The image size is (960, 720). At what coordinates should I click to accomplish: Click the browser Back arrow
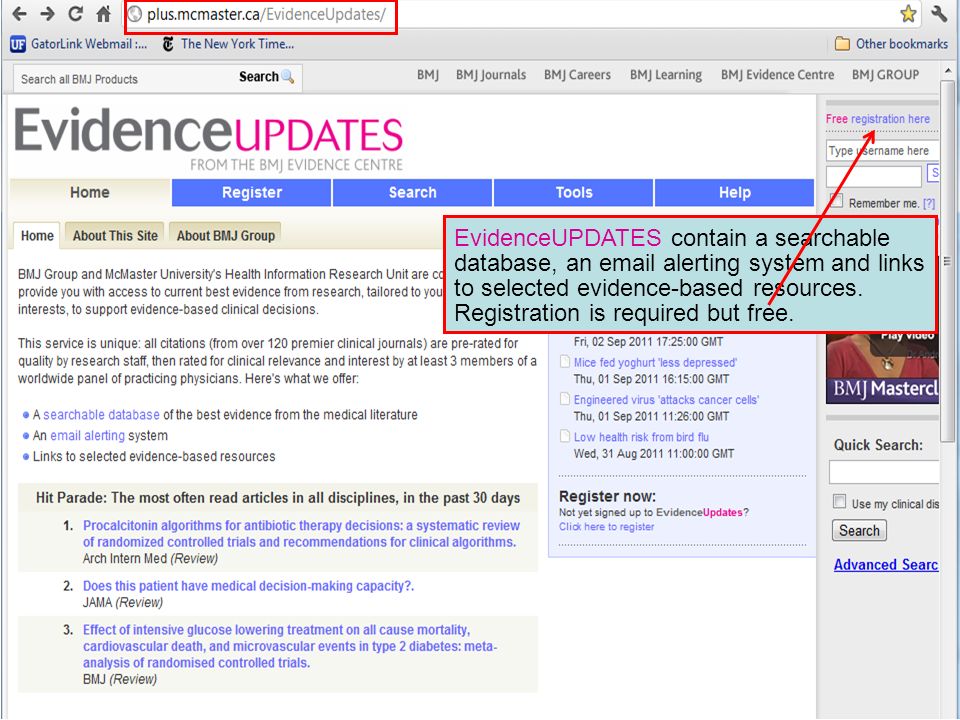point(19,14)
